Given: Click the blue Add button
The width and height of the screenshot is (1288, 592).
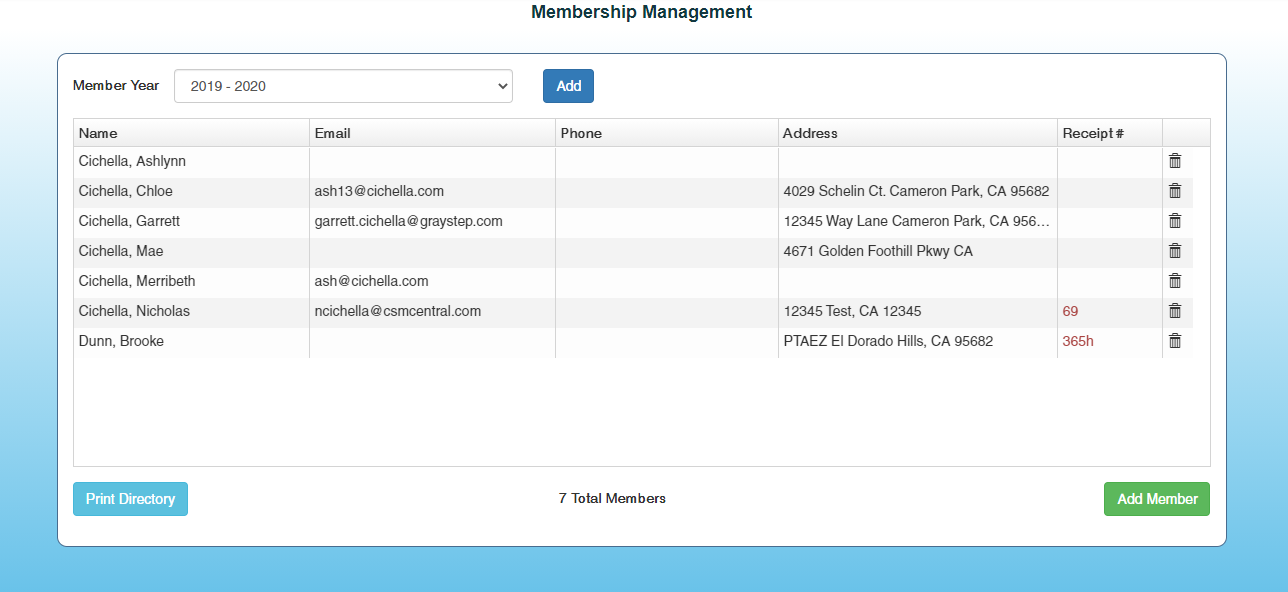Looking at the screenshot, I should click(568, 86).
